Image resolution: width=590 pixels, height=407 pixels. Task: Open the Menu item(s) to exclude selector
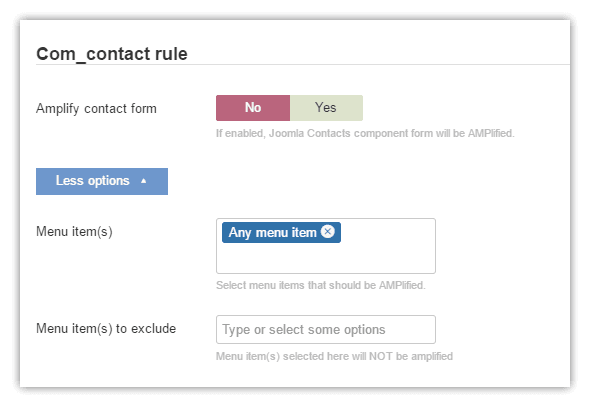point(326,330)
